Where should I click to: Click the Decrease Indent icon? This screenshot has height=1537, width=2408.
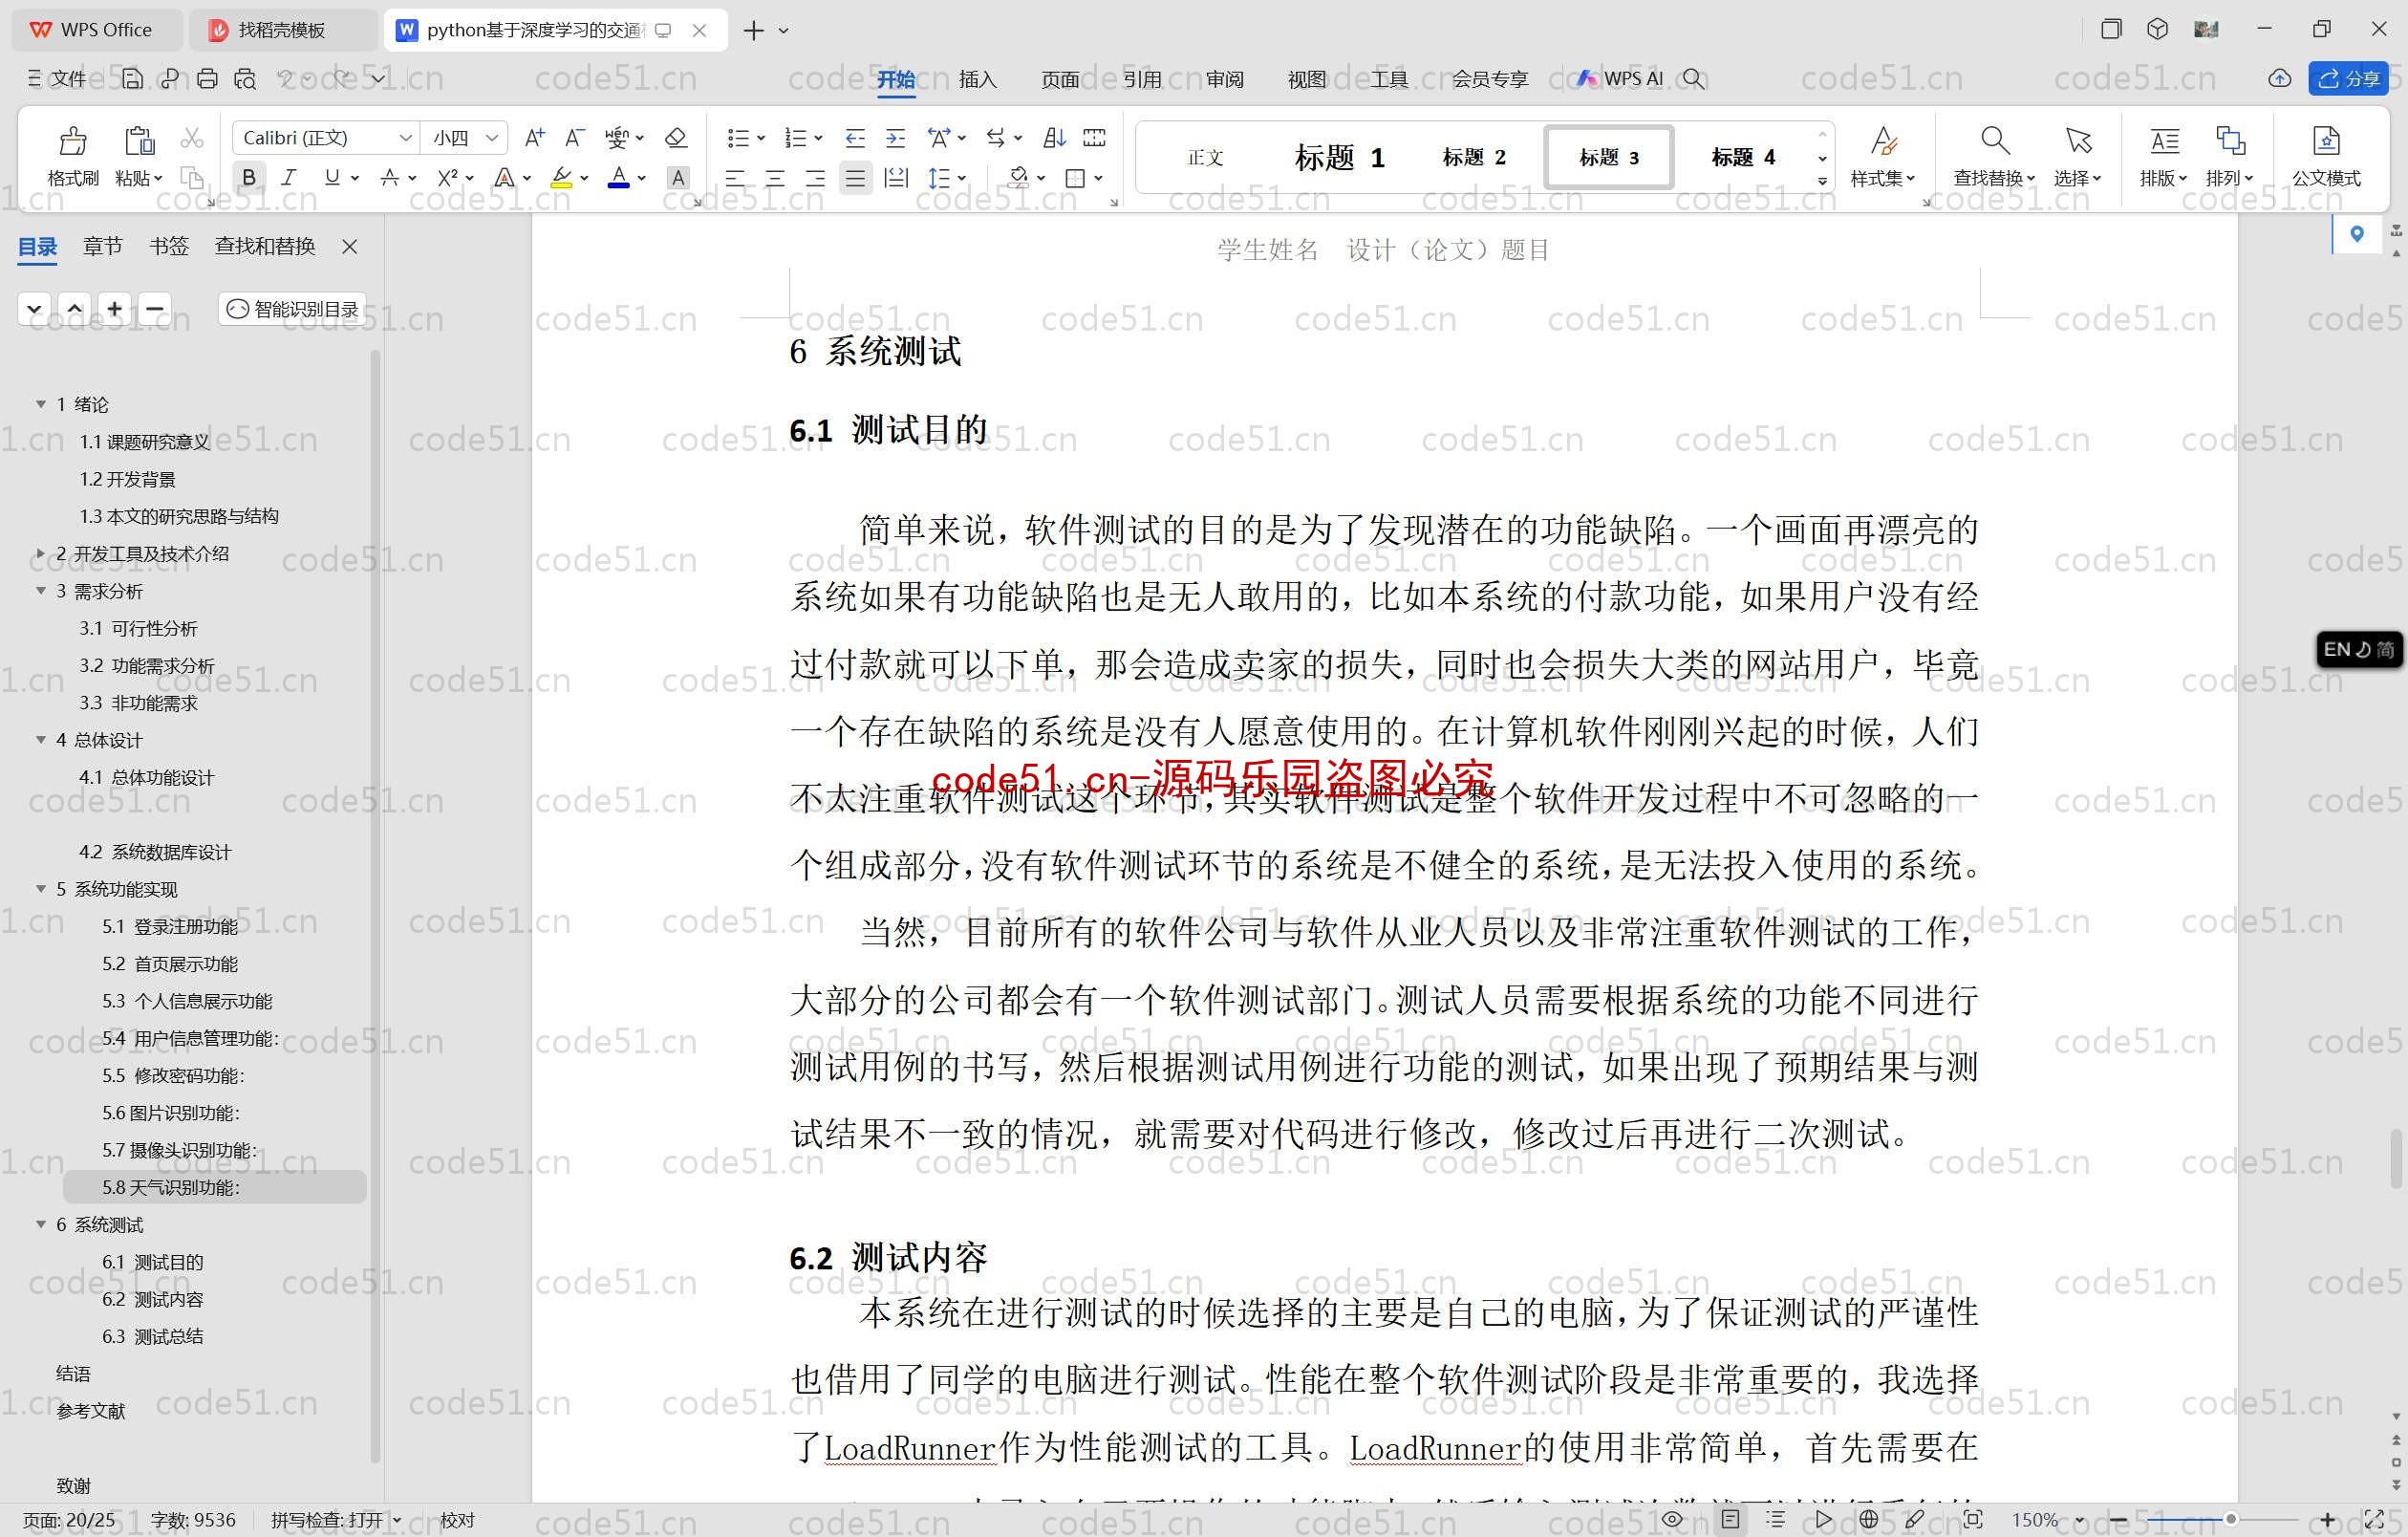pyautogui.click(x=855, y=138)
